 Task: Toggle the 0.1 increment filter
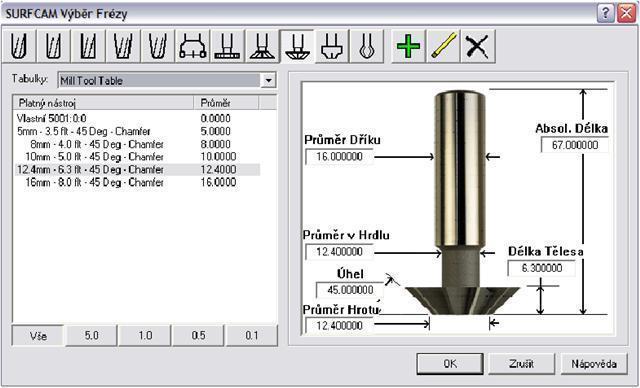point(252,335)
